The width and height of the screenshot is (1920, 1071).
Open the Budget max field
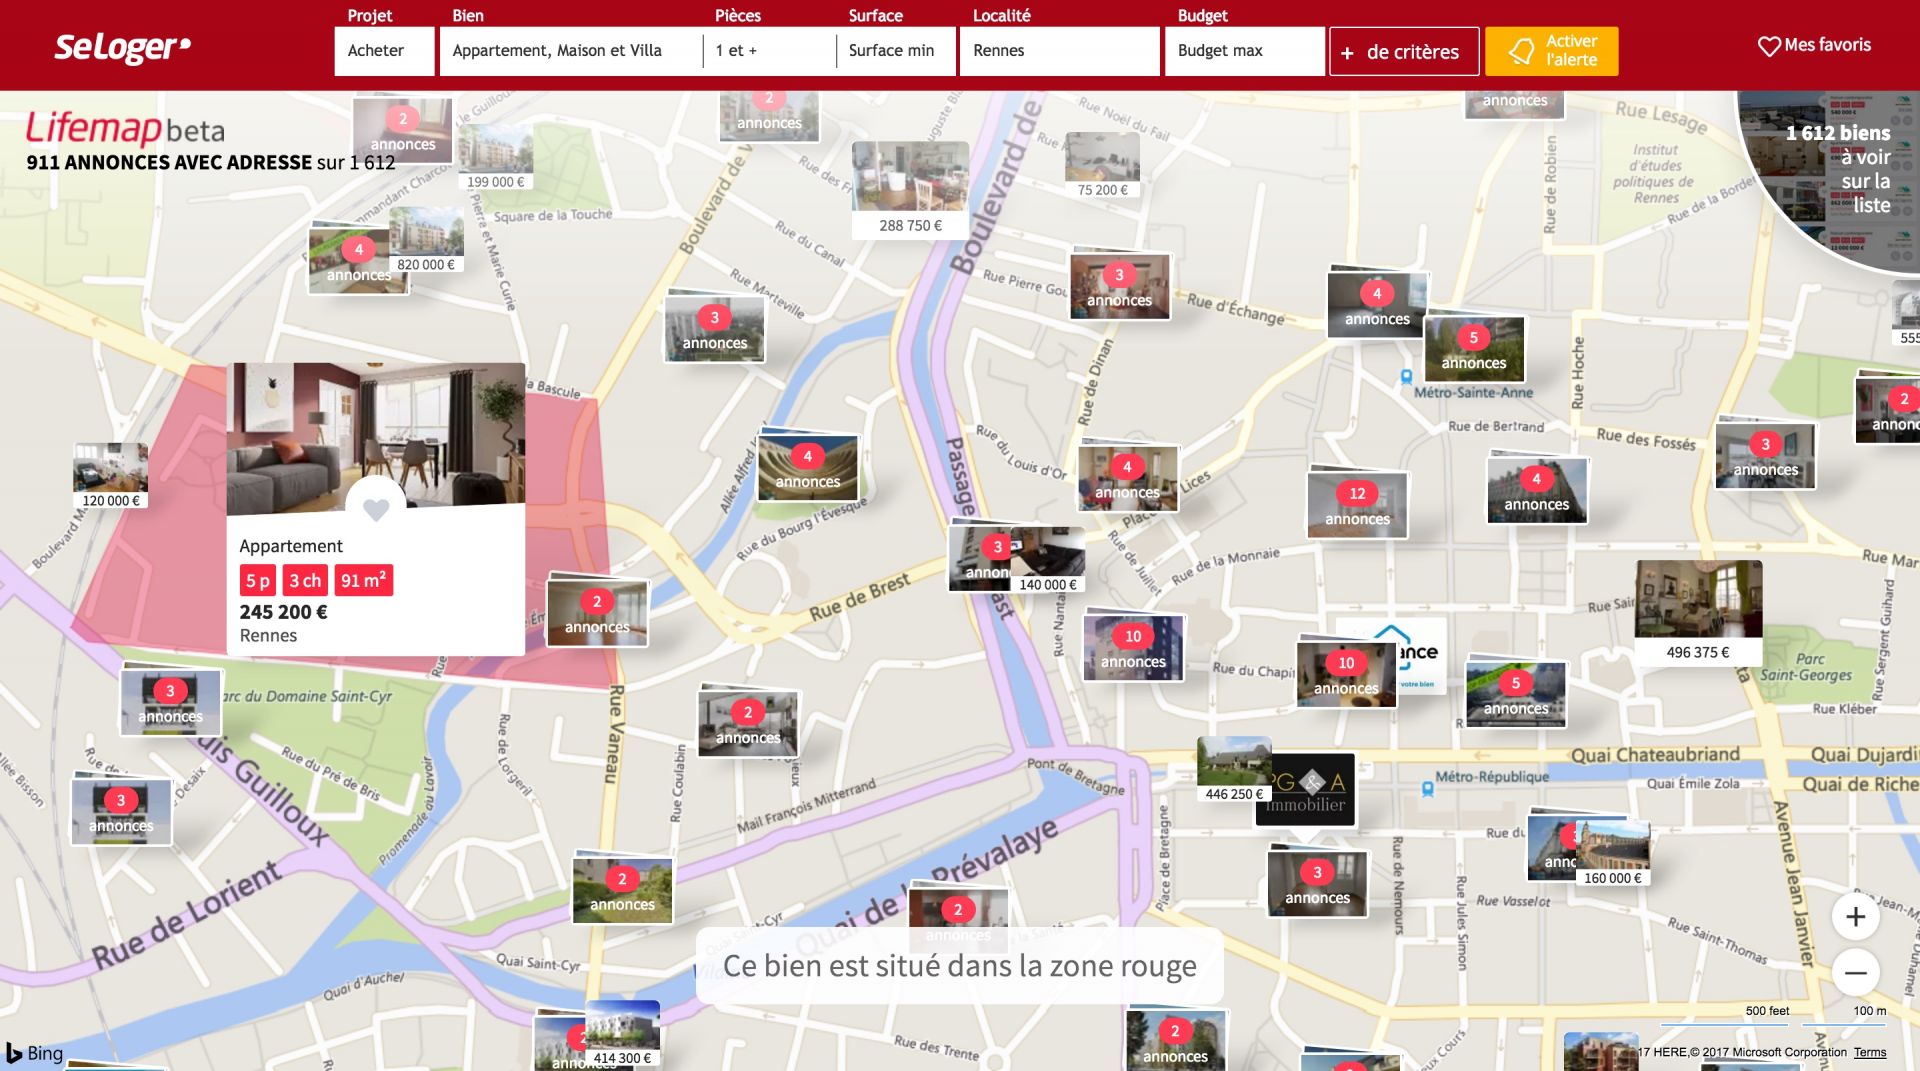pos(1245,51)
